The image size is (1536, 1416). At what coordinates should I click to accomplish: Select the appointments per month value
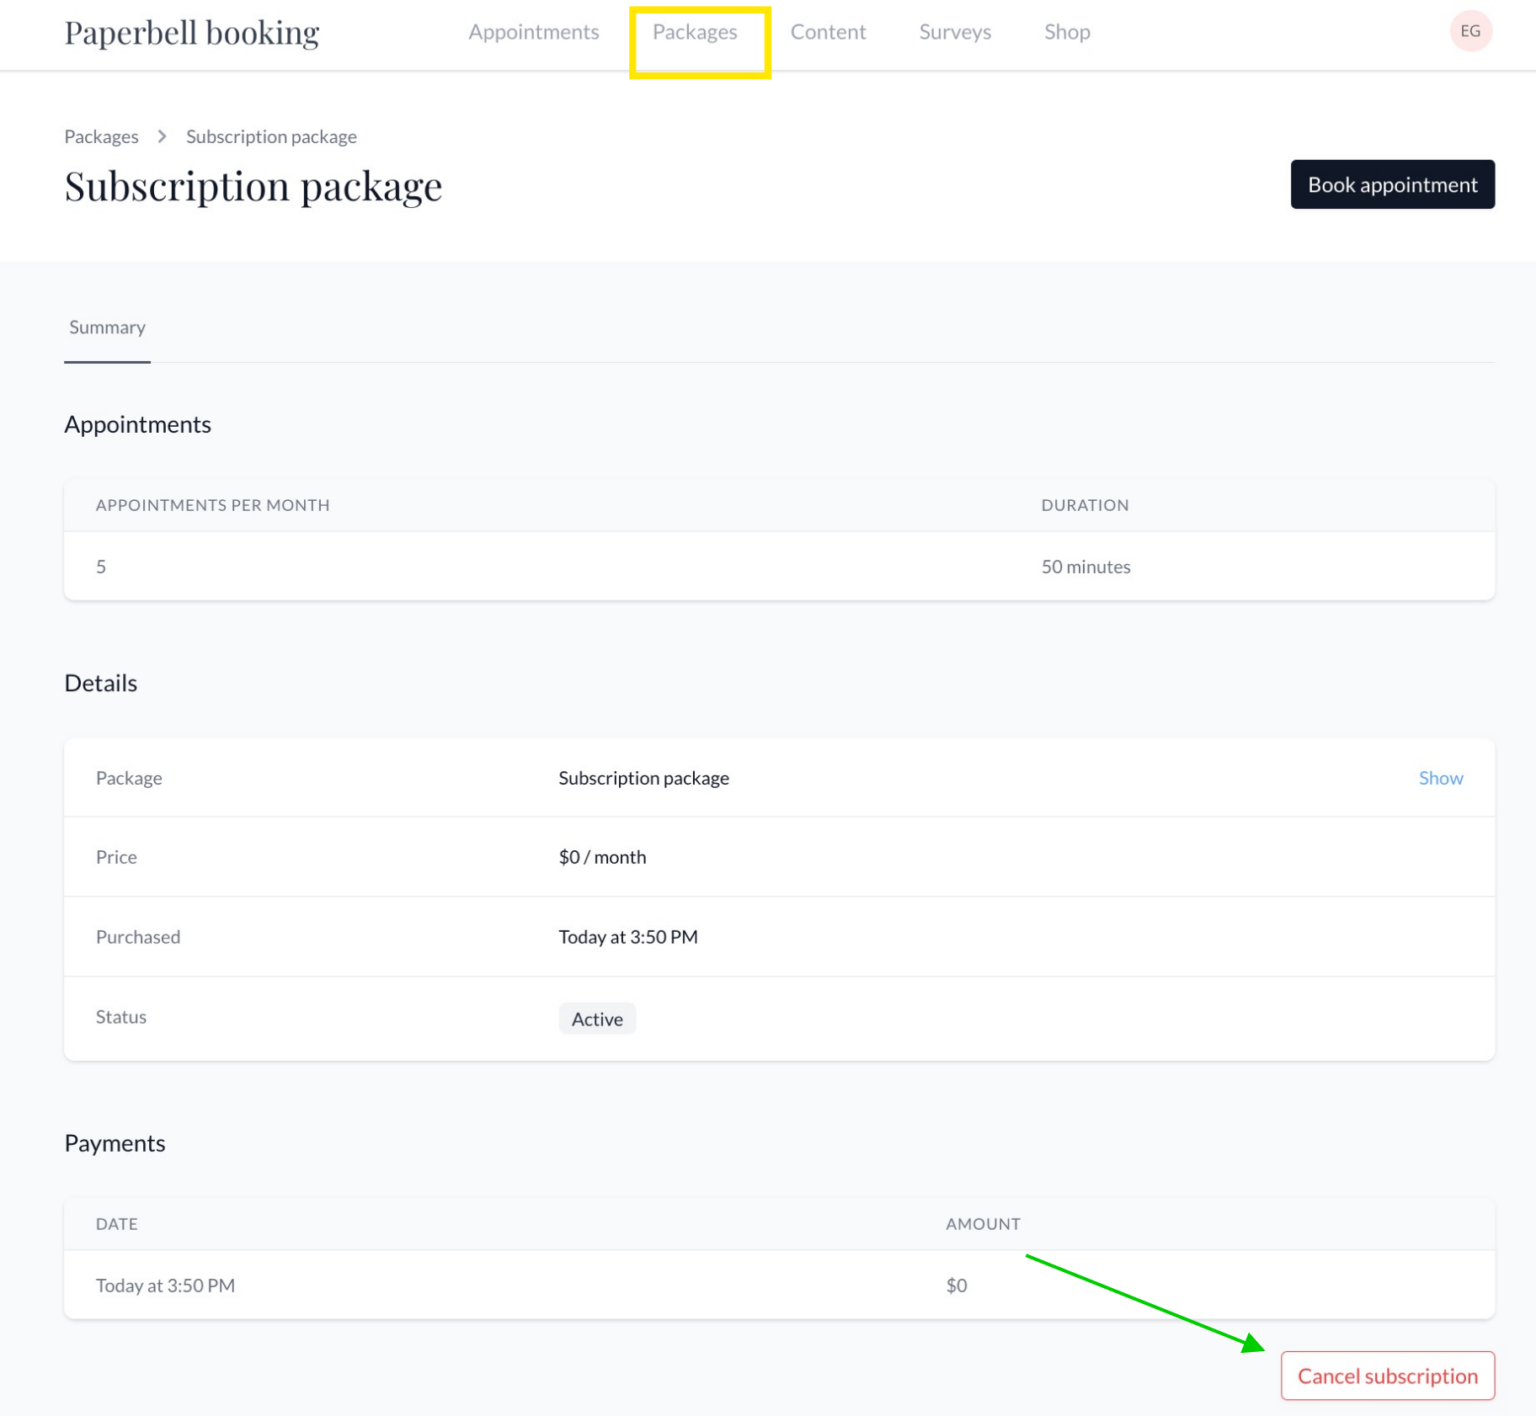(101, 566)
